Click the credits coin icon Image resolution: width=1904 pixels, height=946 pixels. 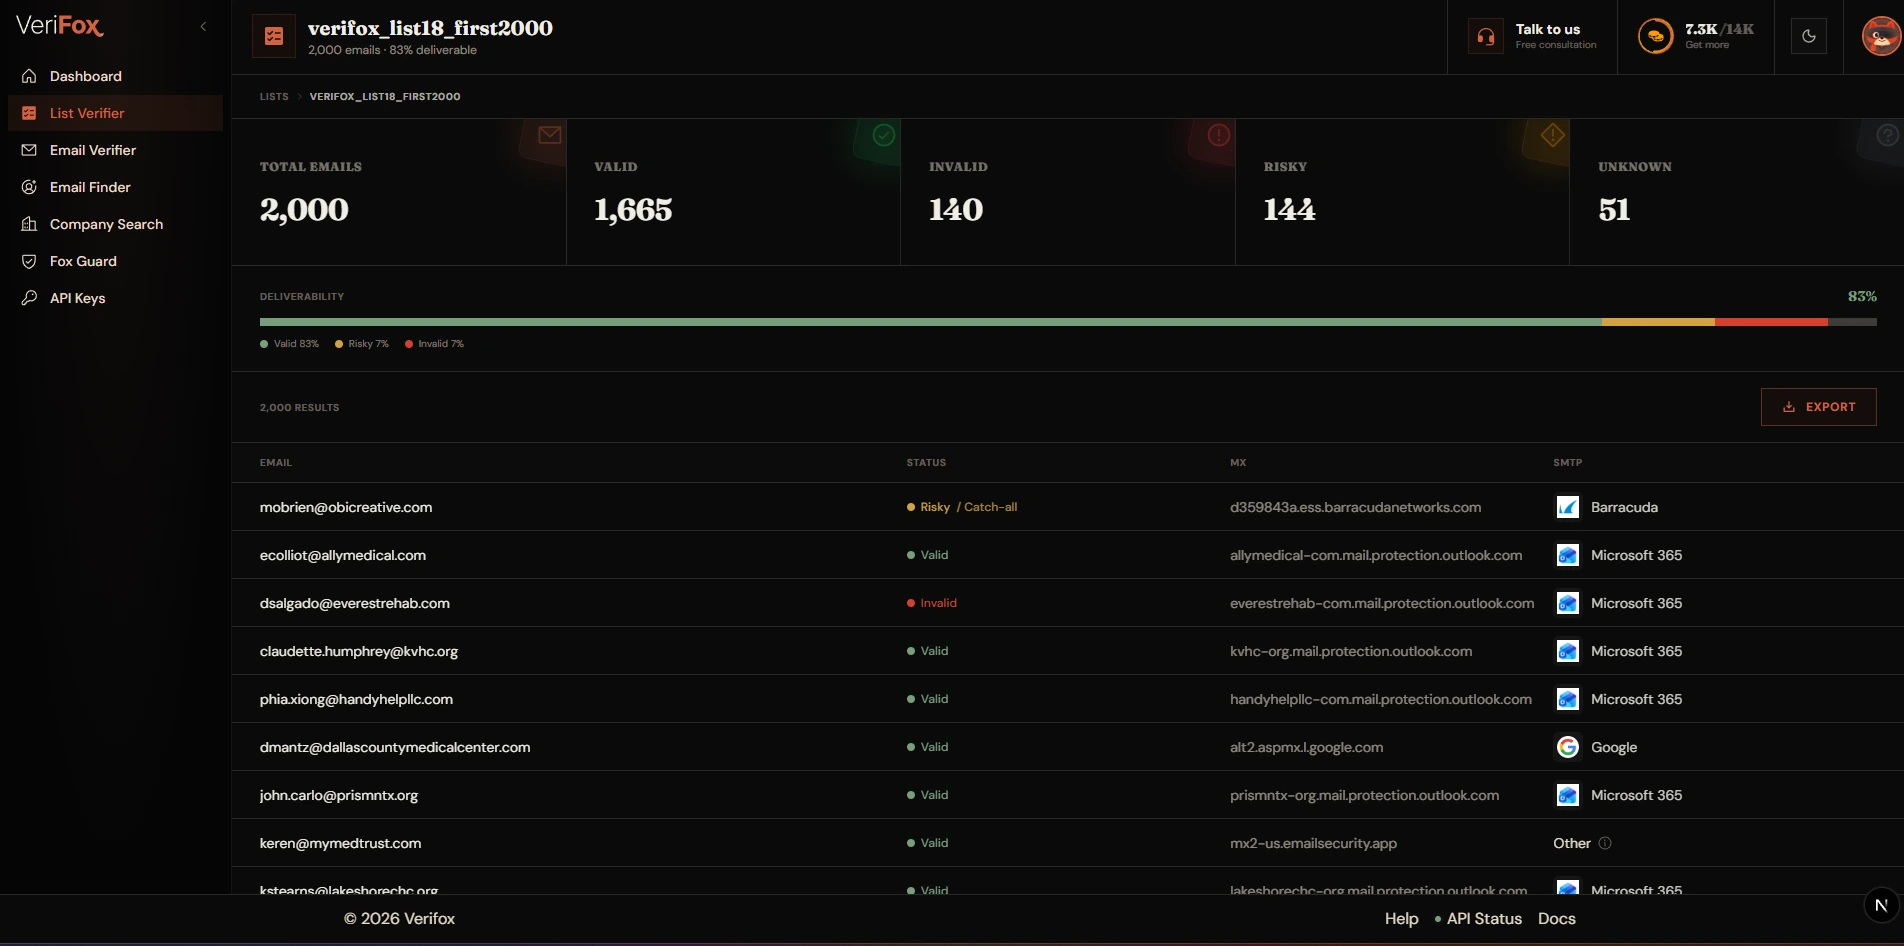click(x=1655, y=37)
